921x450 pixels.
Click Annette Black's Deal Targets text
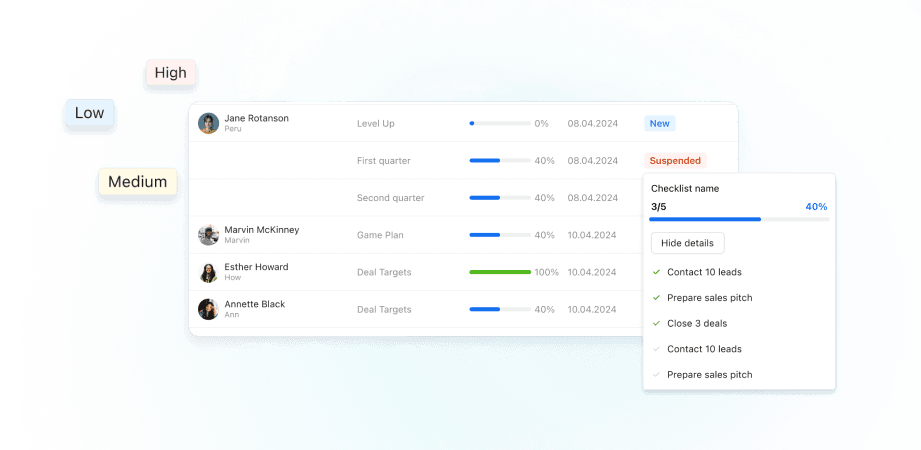(384, 310)
